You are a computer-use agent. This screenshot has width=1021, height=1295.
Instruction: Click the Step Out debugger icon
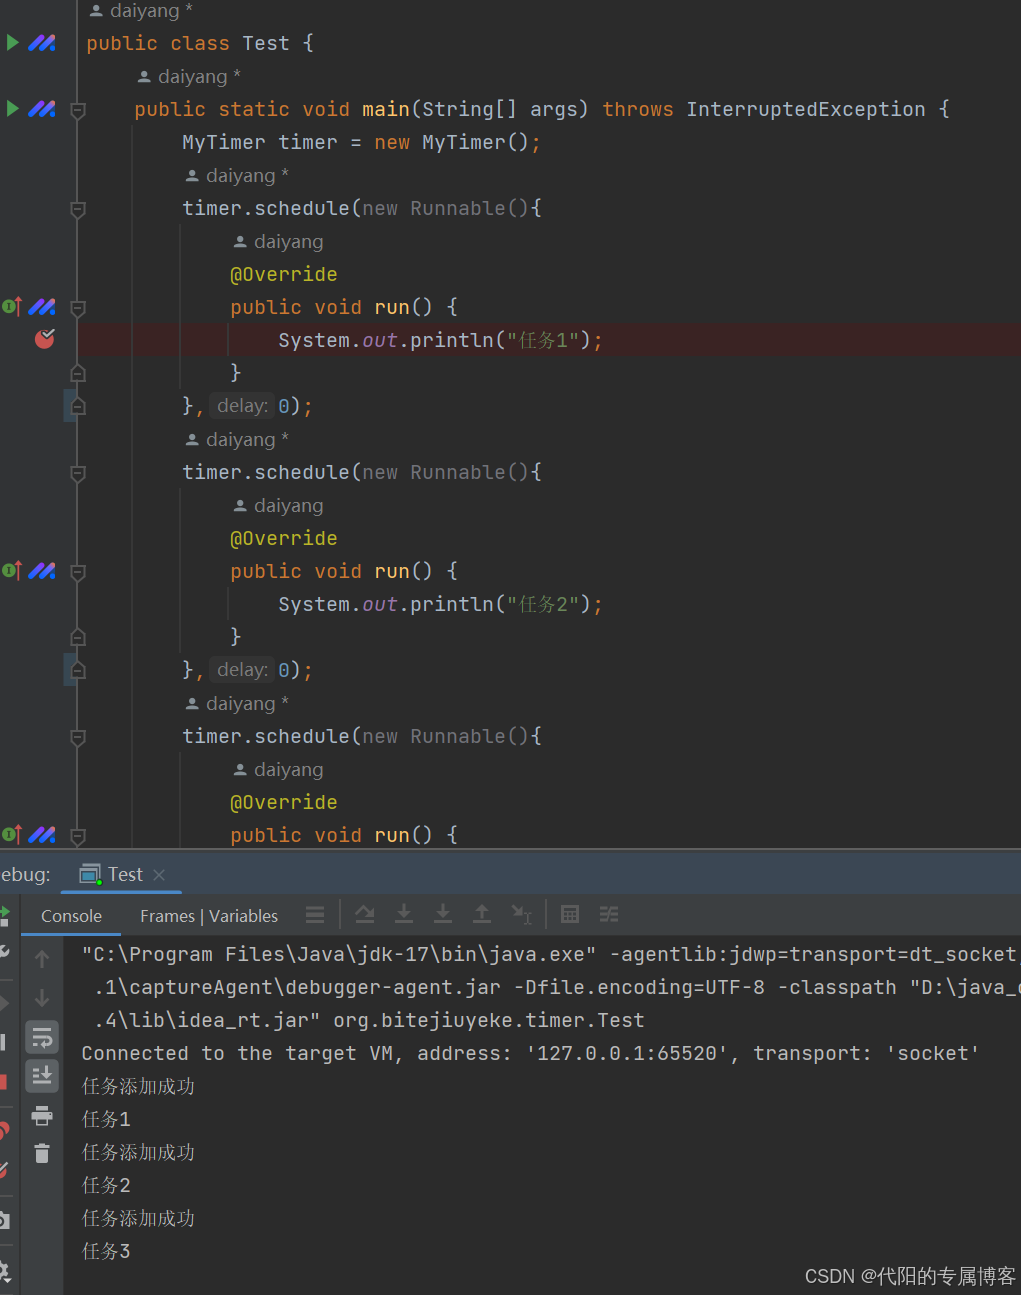pyautogui.click(x=482, y=914)
